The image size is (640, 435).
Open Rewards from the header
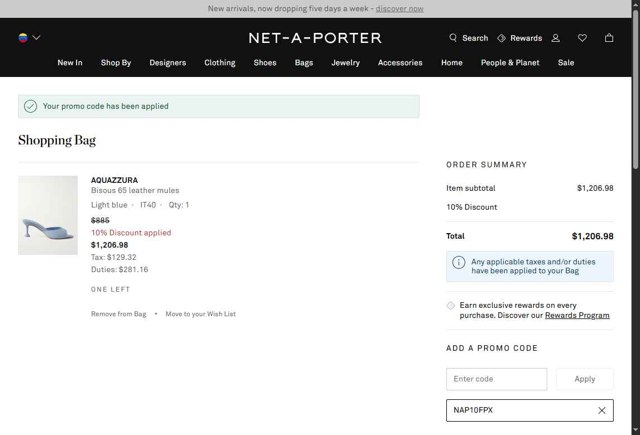[x=520, y=38]
